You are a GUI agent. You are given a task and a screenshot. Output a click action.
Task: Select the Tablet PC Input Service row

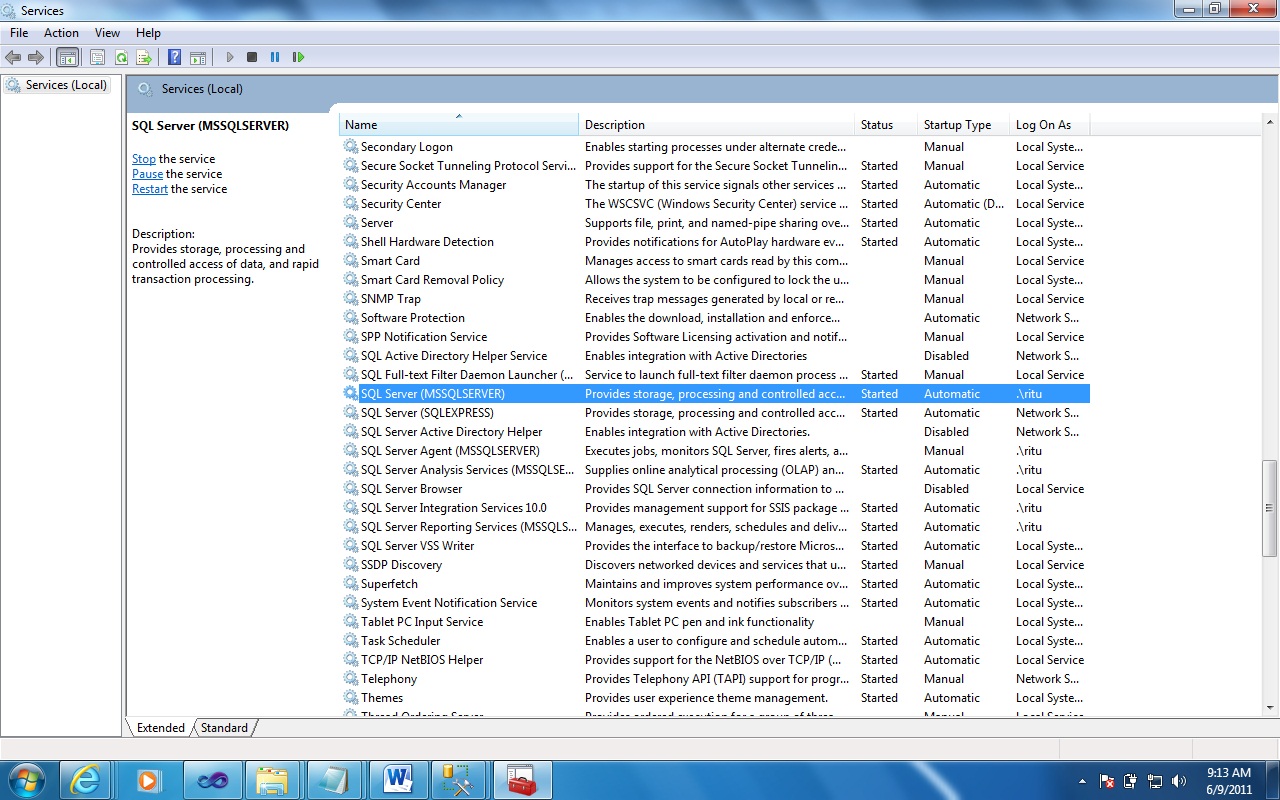click(x=714, y=622)
